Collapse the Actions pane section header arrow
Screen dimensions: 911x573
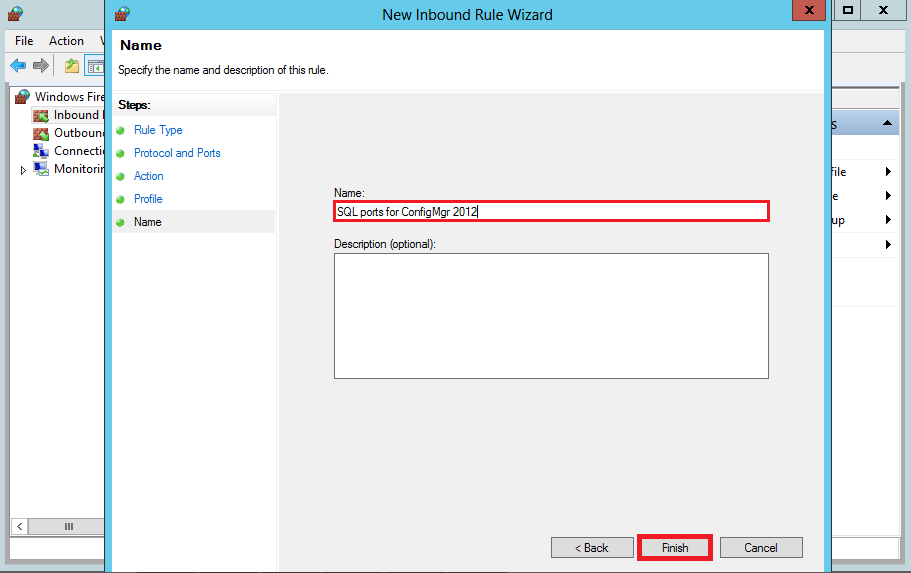pos(886,123)
